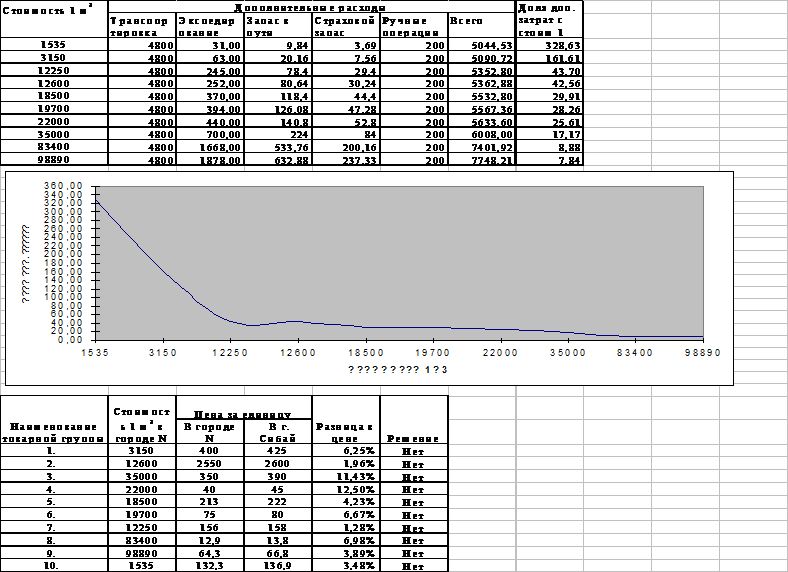Click the 22000 x-axis label

coord(500,352)
